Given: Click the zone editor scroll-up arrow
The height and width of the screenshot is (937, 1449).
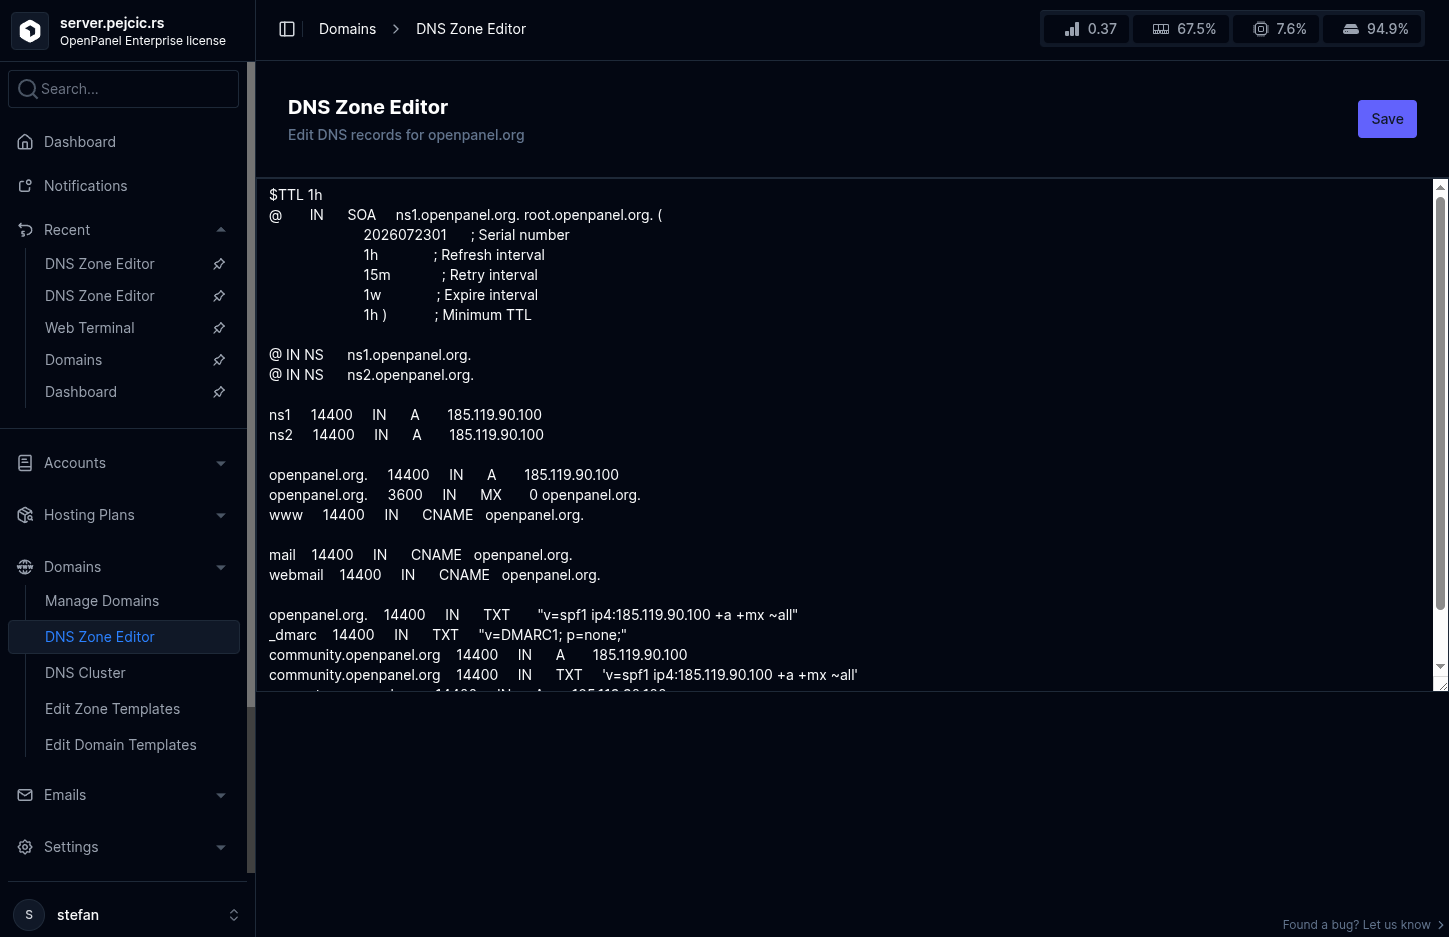Looking at the screenshot, I should pyautogui.click(x=1441, y=186).
